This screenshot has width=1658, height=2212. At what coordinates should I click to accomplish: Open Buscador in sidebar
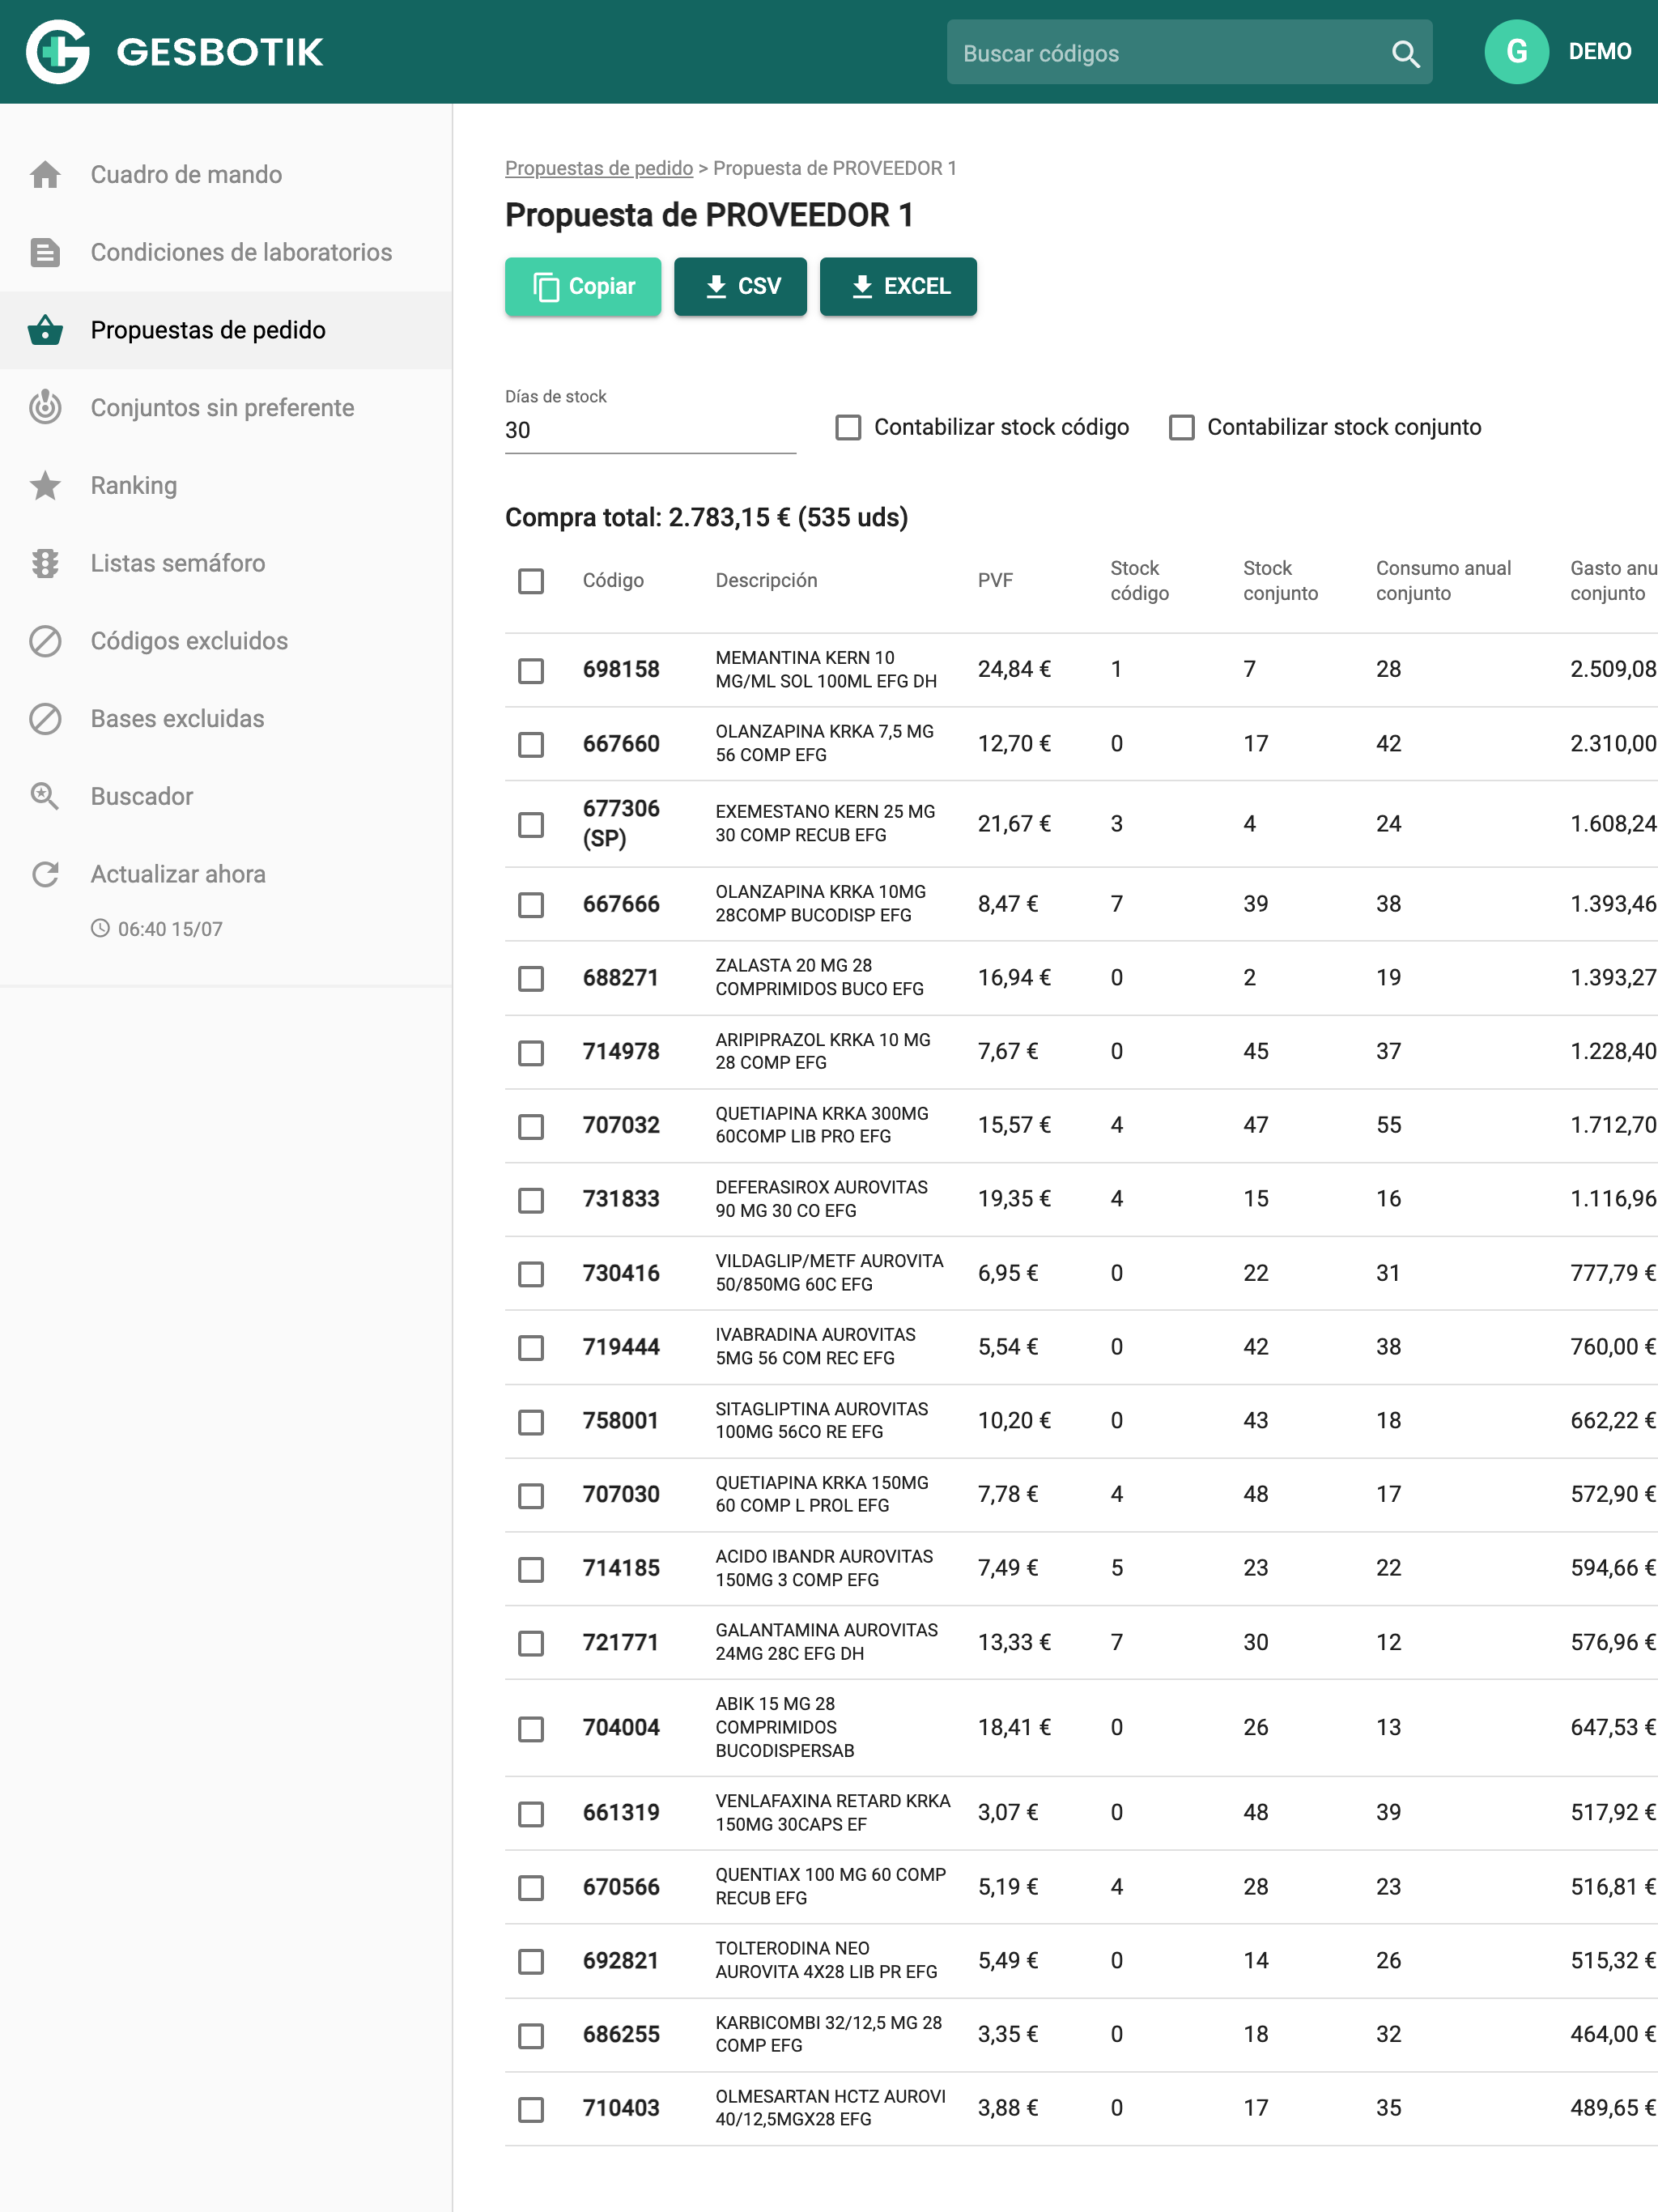226,796
